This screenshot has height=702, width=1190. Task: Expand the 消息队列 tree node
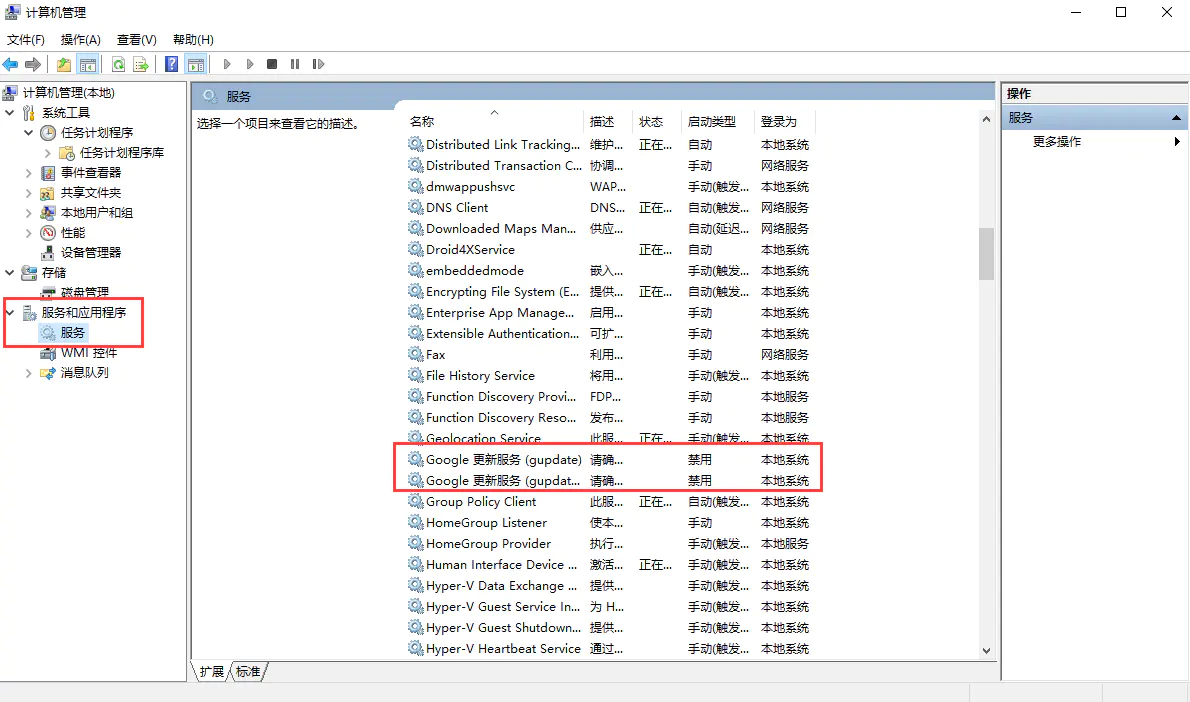pos(29,373)
